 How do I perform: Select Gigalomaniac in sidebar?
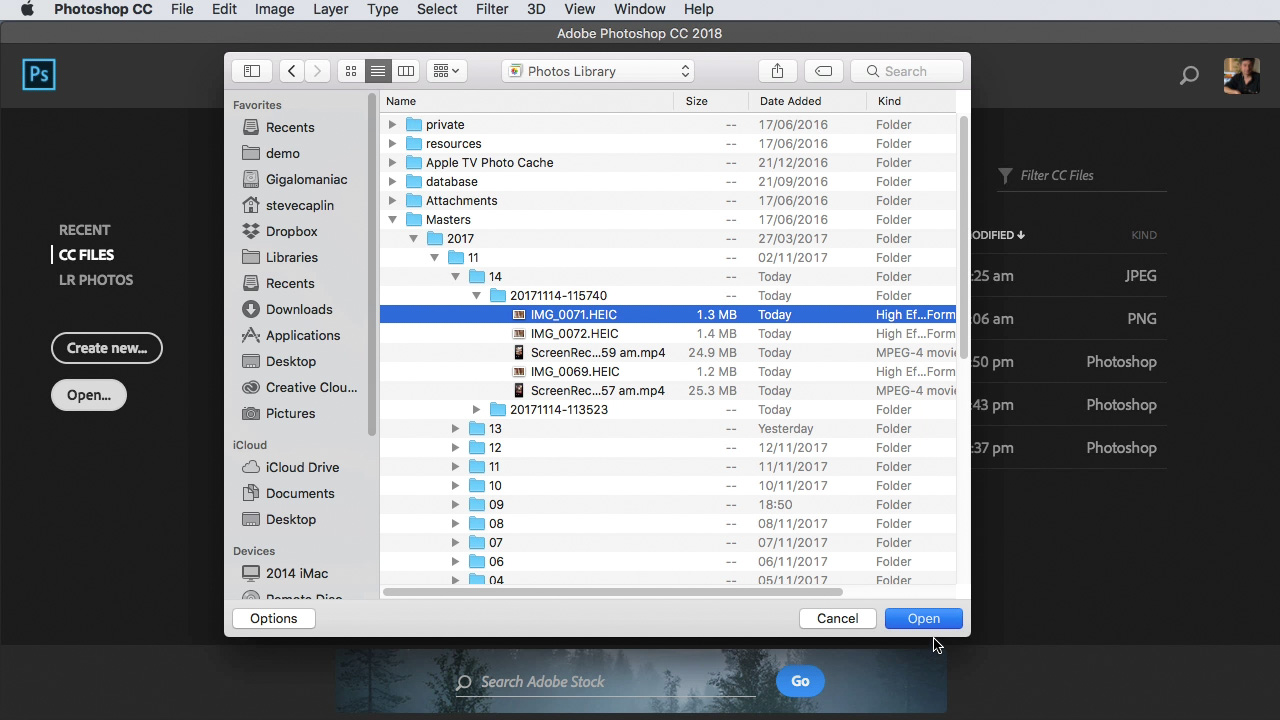click(307, 179)
